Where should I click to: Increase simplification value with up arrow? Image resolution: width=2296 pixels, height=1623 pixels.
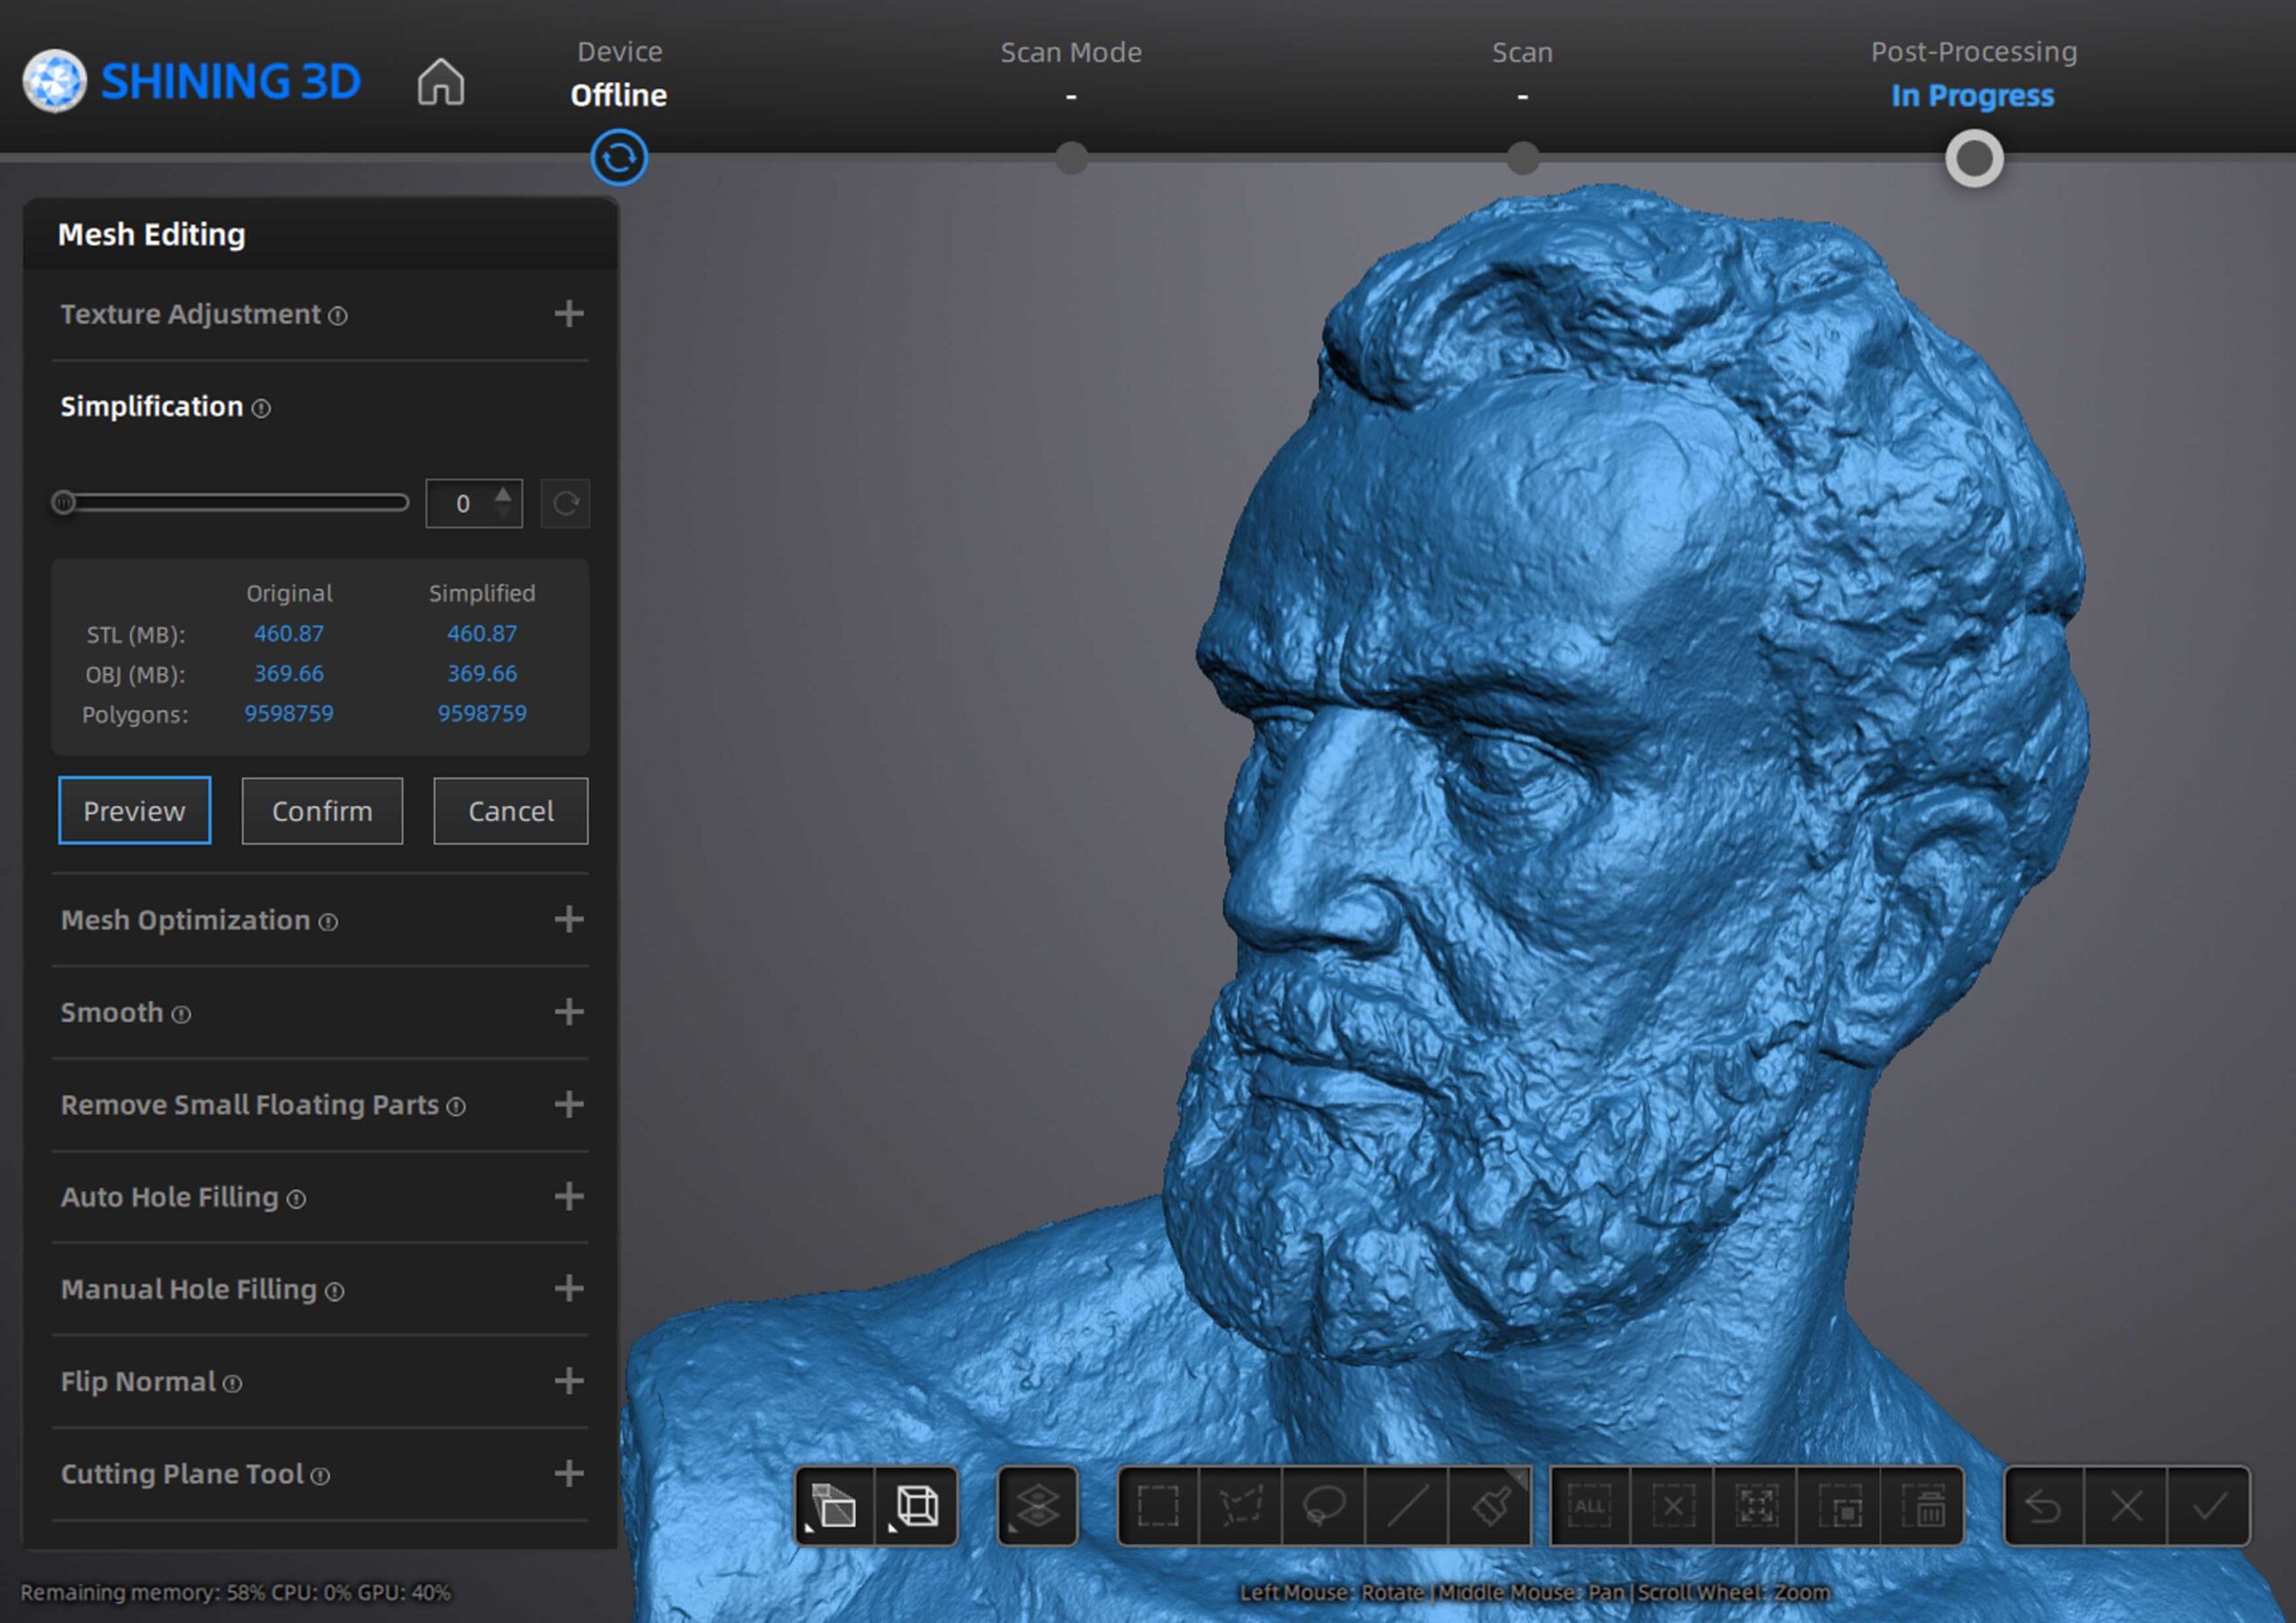coord(503,494)
